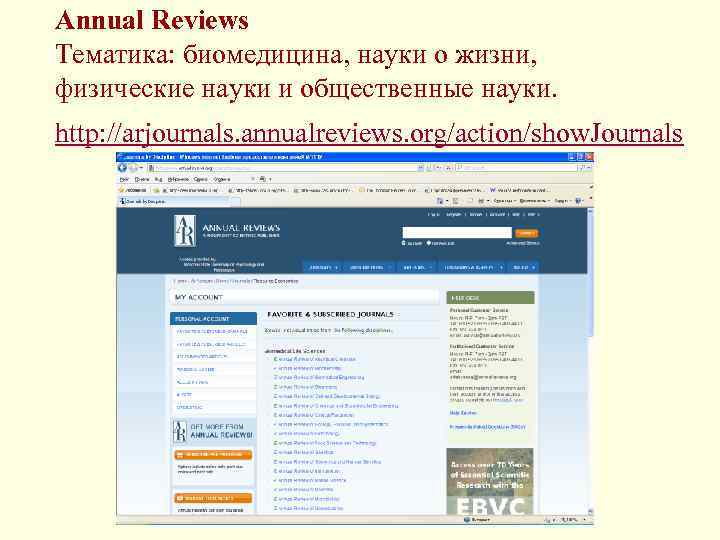Click the PERSONAL ACCOUNT sidebar header
Image resolution: width=720 pixels, height=540 pixels.
(x=214, y=319)
